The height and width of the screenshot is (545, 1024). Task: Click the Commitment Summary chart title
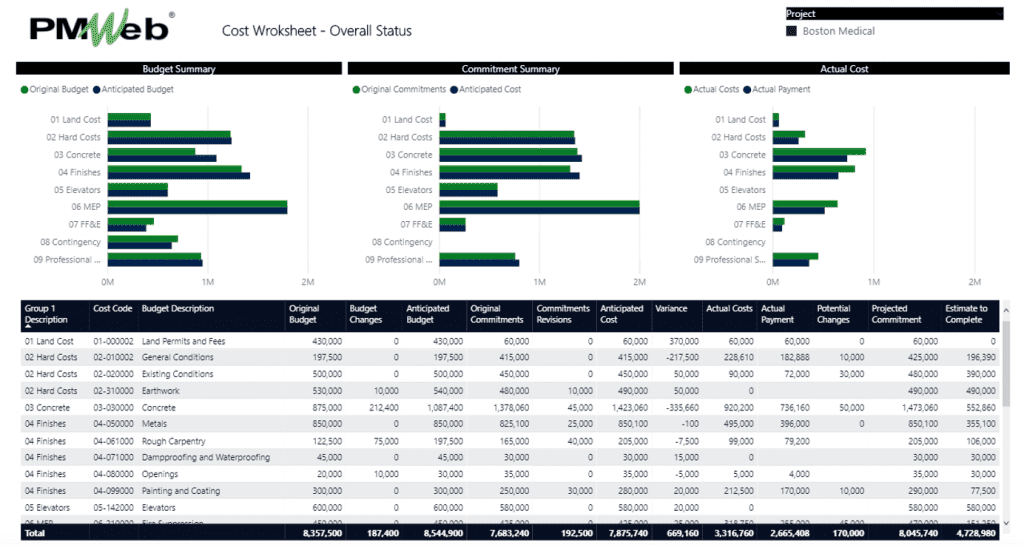(511, 69)
